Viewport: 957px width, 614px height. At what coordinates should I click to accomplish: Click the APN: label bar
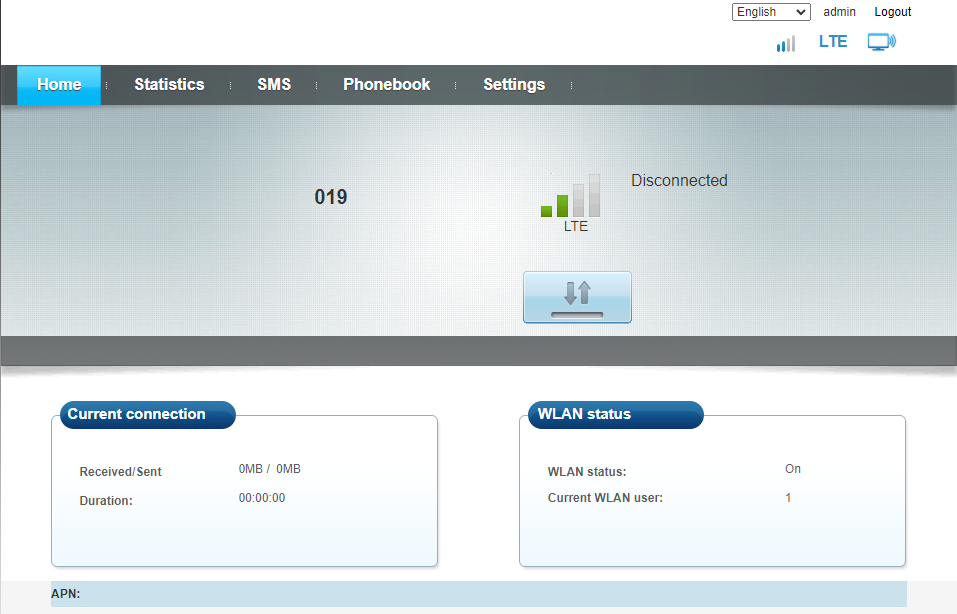point(478,594)
